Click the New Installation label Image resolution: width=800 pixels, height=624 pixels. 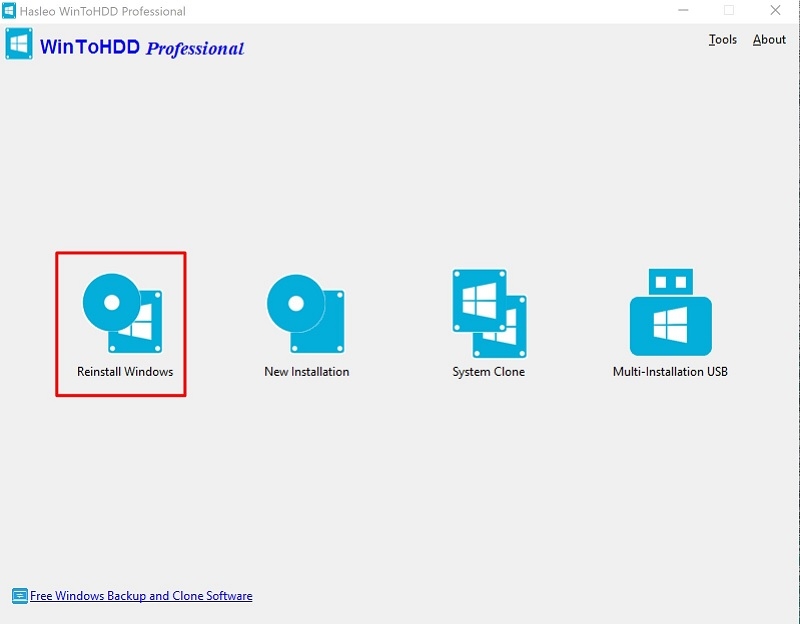coord(307,371)
